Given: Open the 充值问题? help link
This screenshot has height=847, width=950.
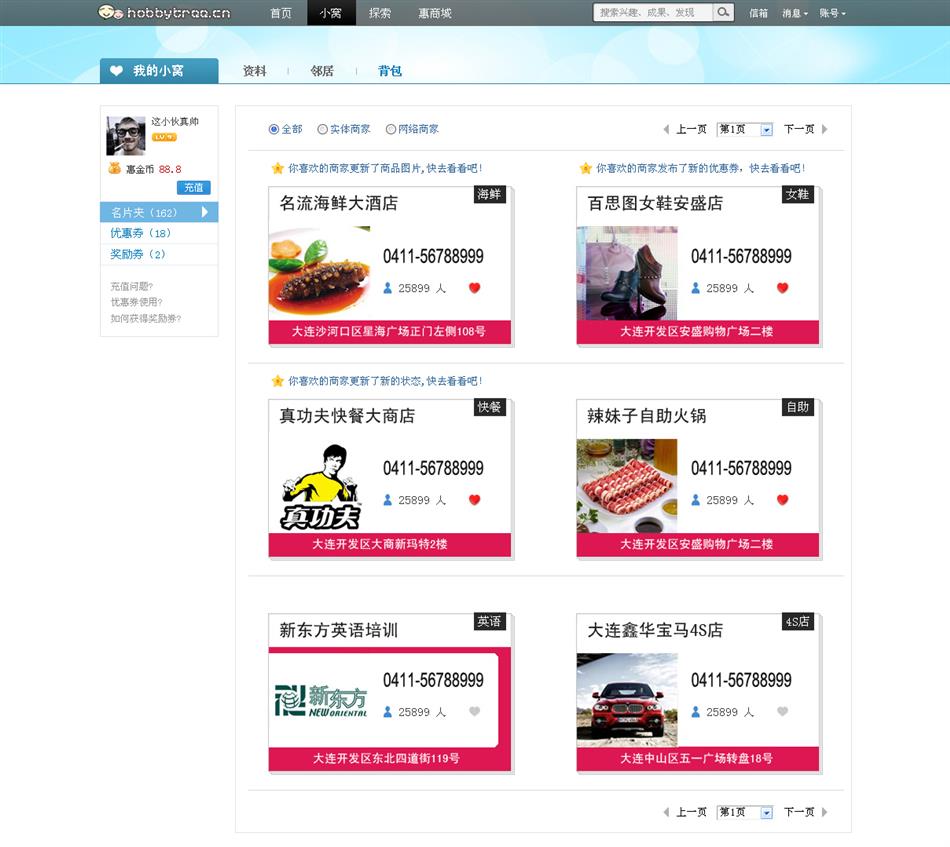Looking at the screenshot, I should 131,286.
